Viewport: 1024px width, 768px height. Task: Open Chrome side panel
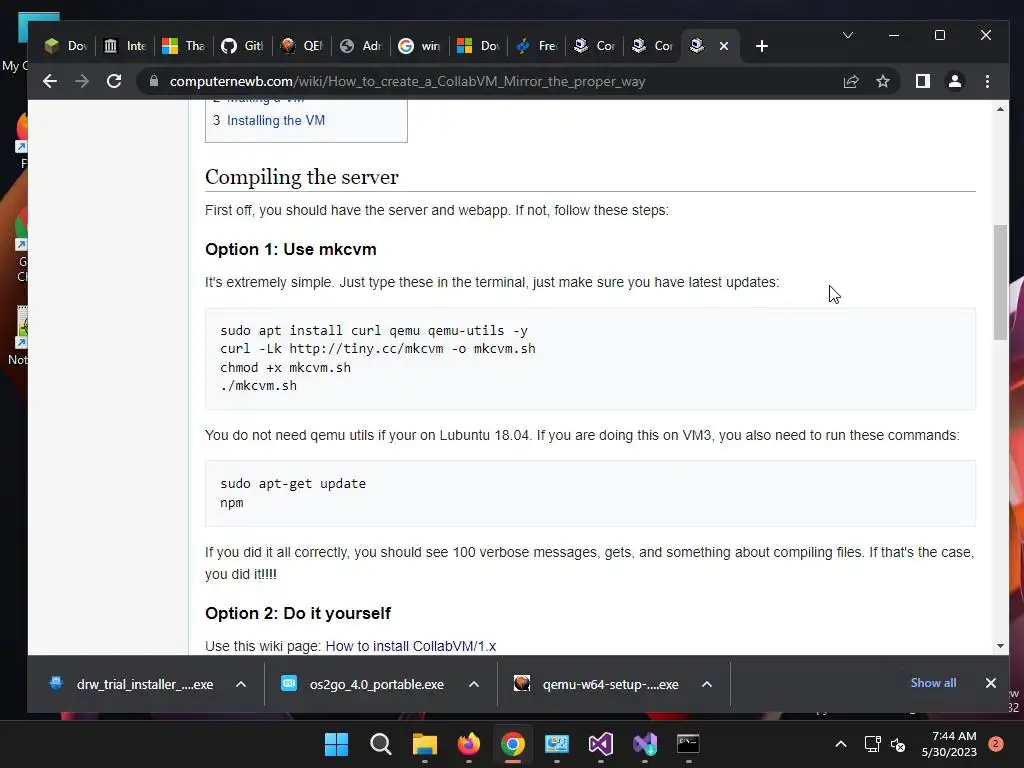click(x=922, y=81)
